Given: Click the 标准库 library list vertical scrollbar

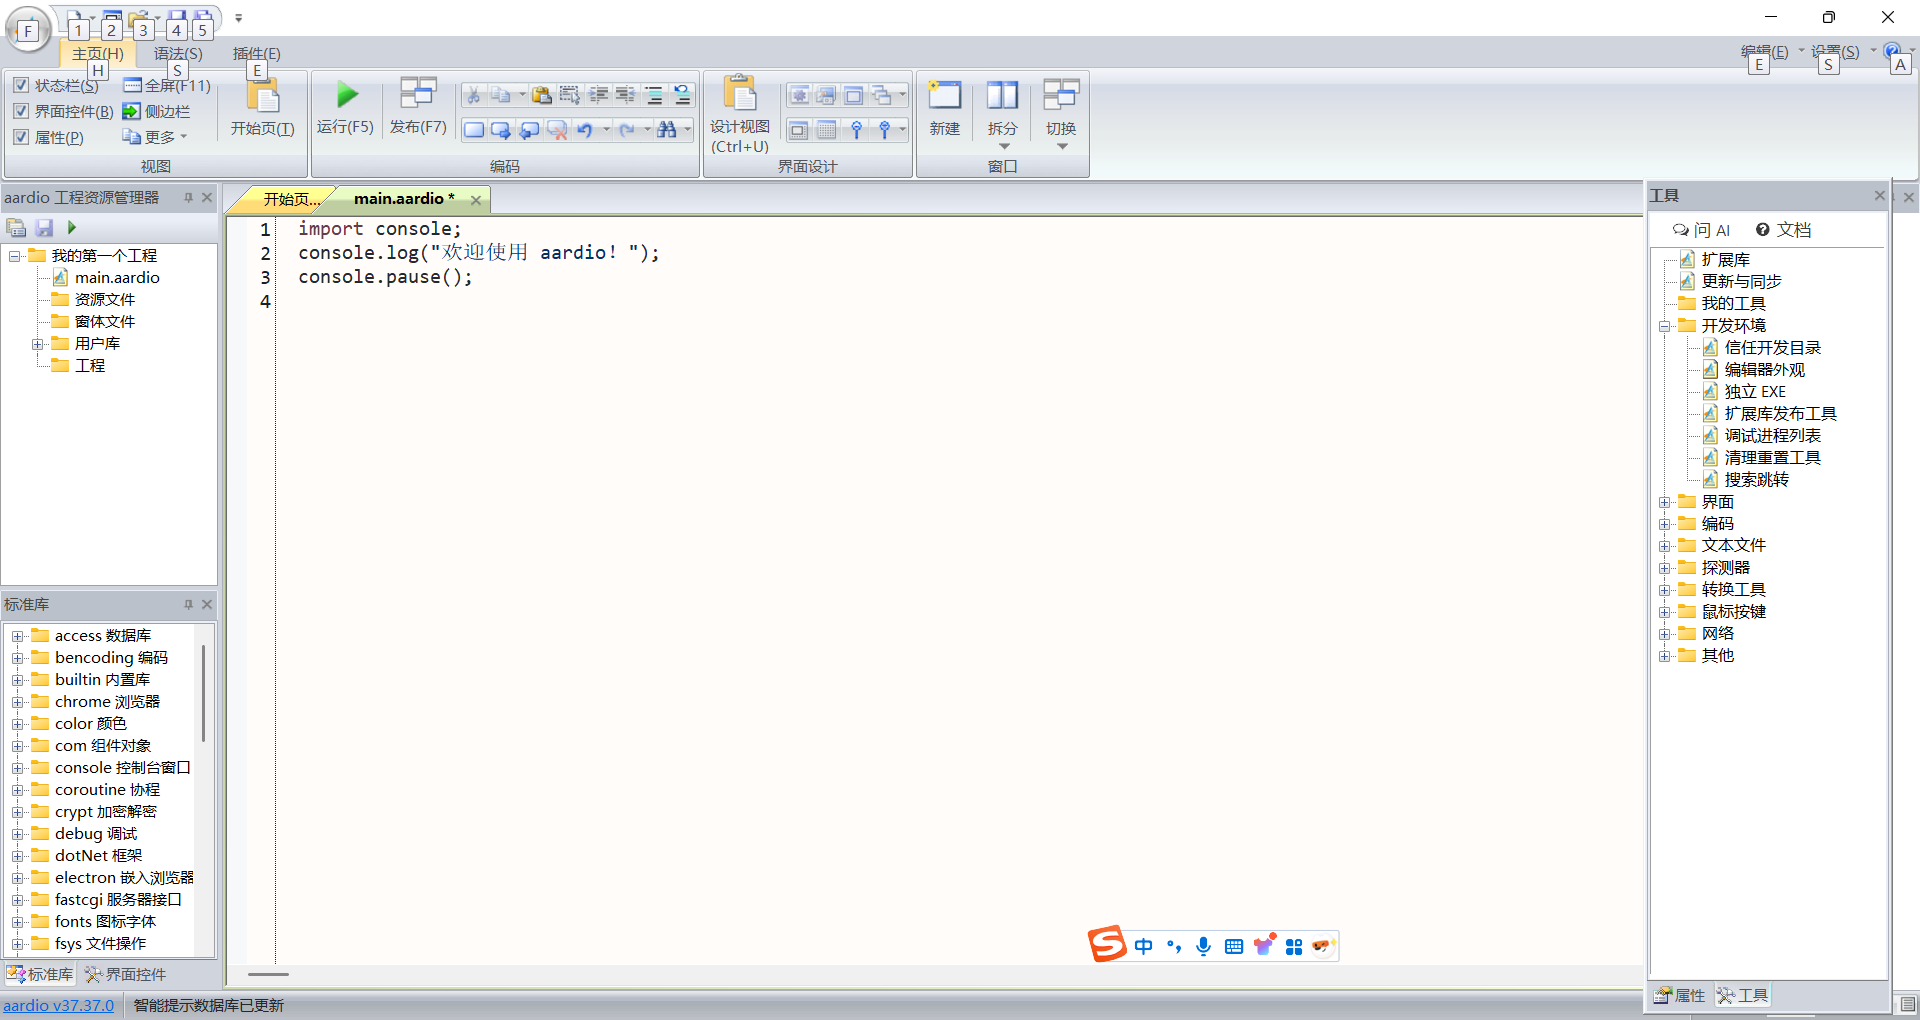Looking at the screenshot, I should pyautogui.click(x=204, y=694).
